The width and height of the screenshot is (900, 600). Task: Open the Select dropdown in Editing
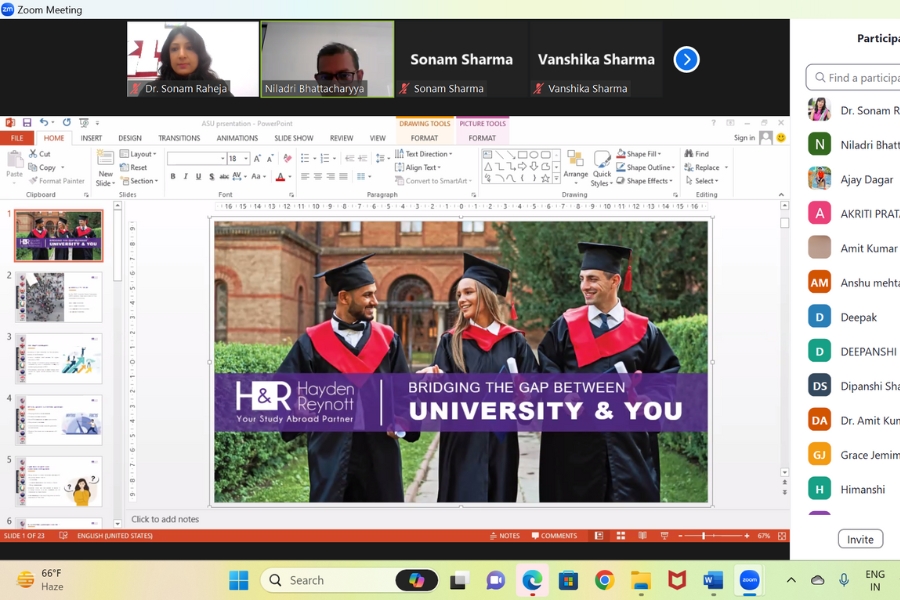point(701,181)
